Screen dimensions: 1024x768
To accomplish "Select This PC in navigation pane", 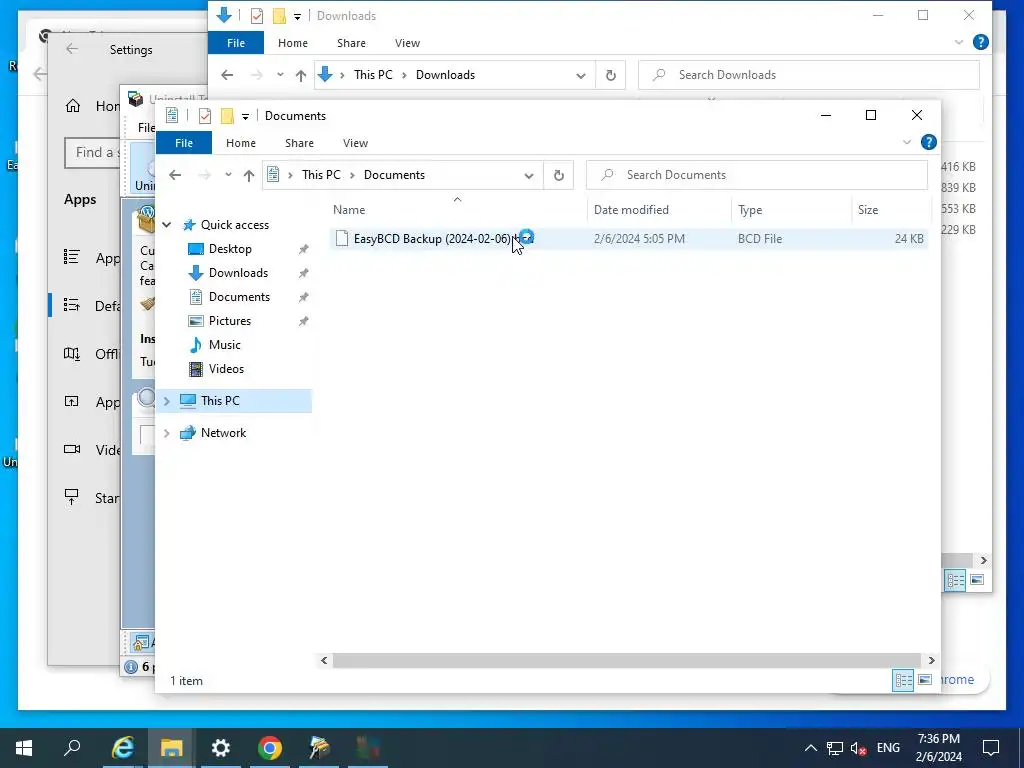I will point(220,401).
